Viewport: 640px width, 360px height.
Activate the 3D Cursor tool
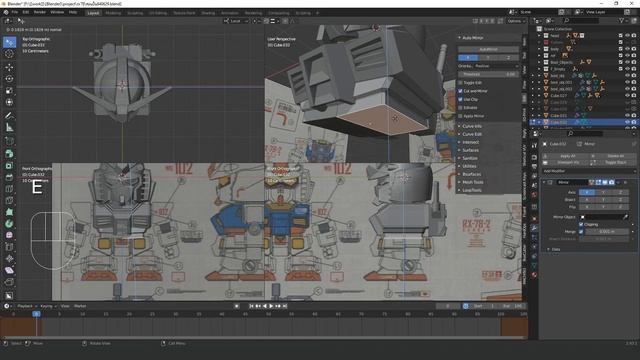[9, 53]
